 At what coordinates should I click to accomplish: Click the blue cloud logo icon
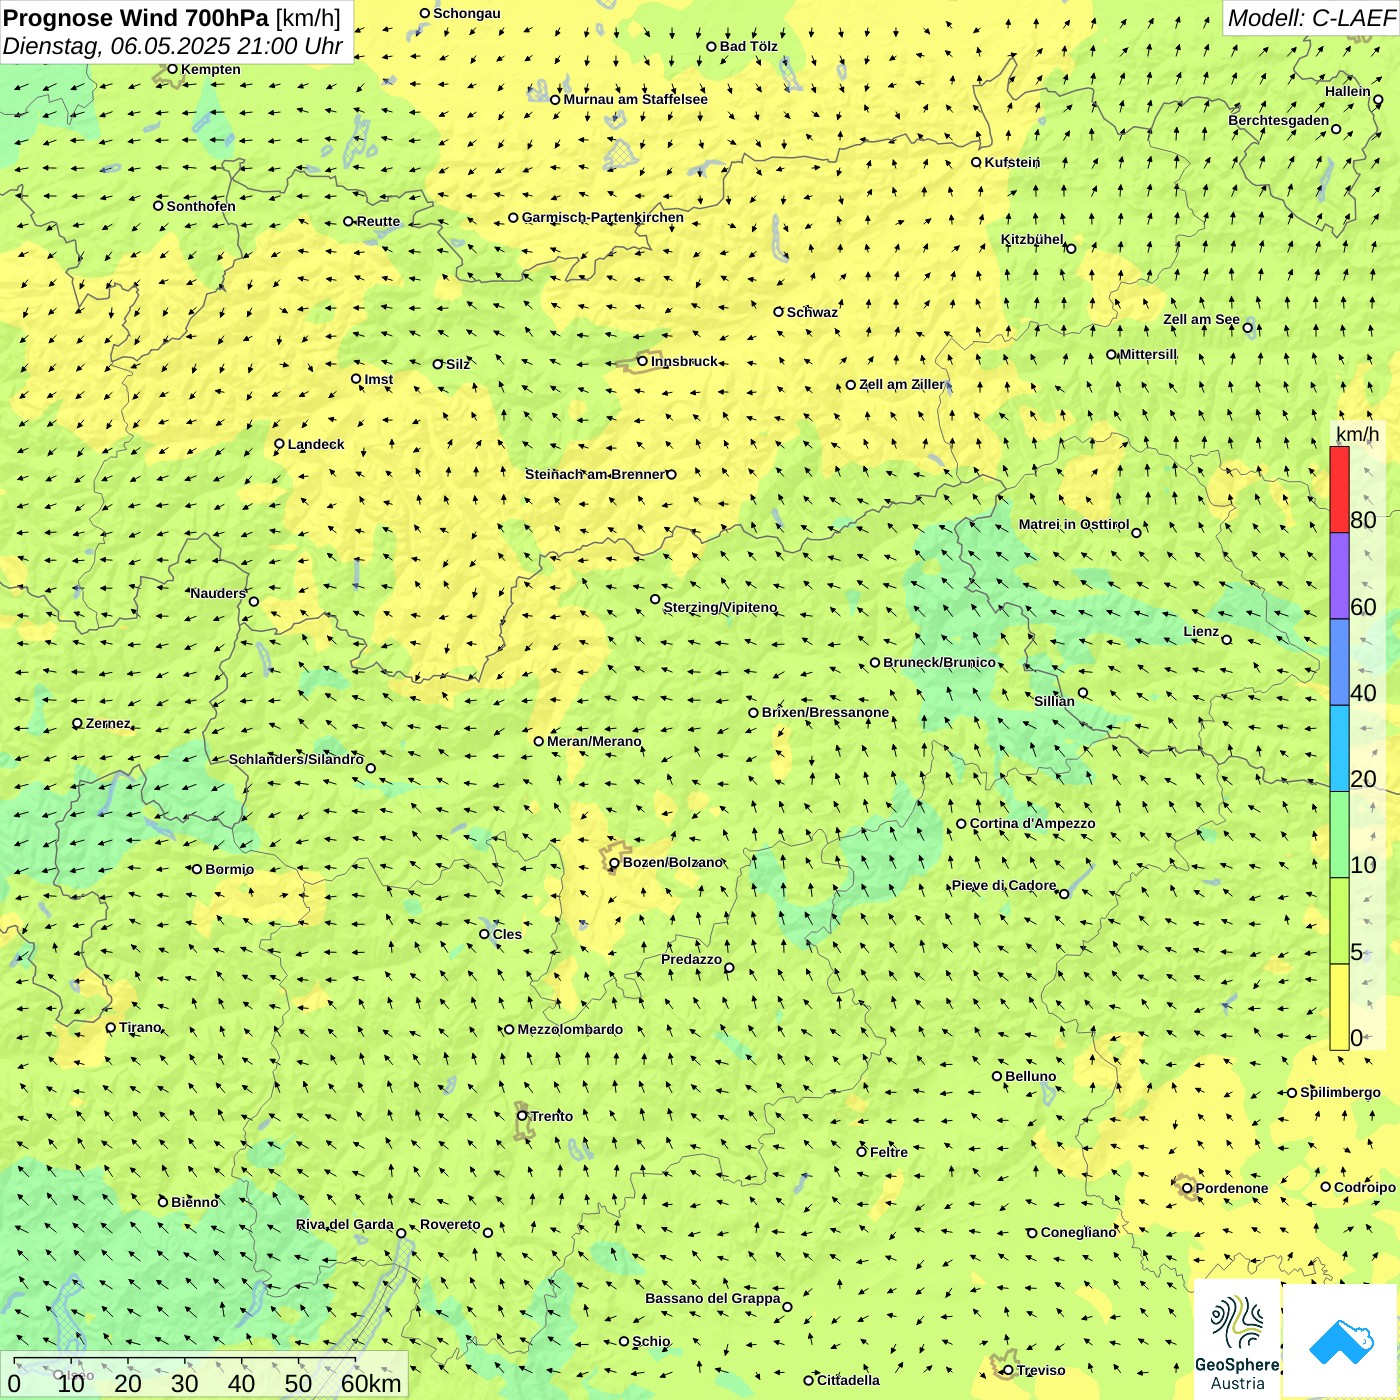(x=1341, y=1342)
